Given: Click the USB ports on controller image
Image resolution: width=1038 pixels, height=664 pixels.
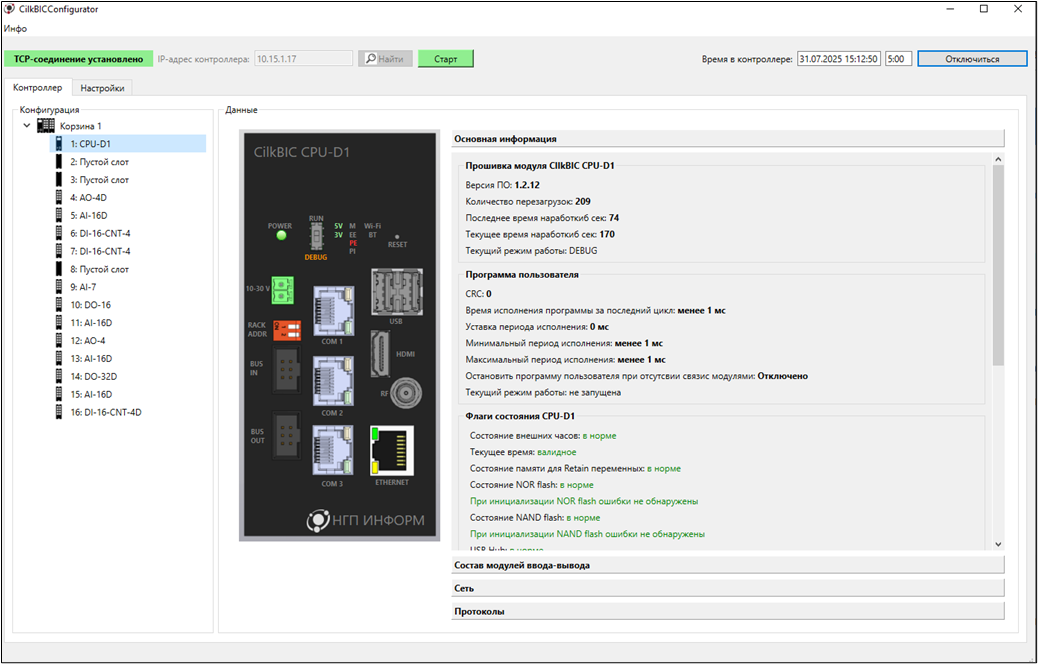Looking at the screenshot, I should pos(397,292).
